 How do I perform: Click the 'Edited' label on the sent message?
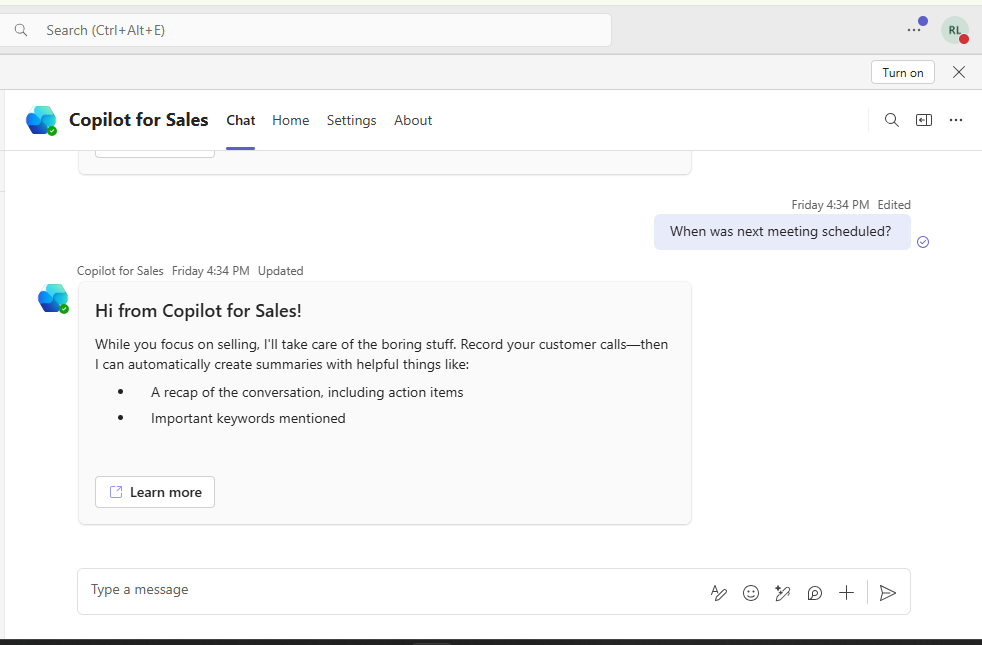click(x=894, y=205)
